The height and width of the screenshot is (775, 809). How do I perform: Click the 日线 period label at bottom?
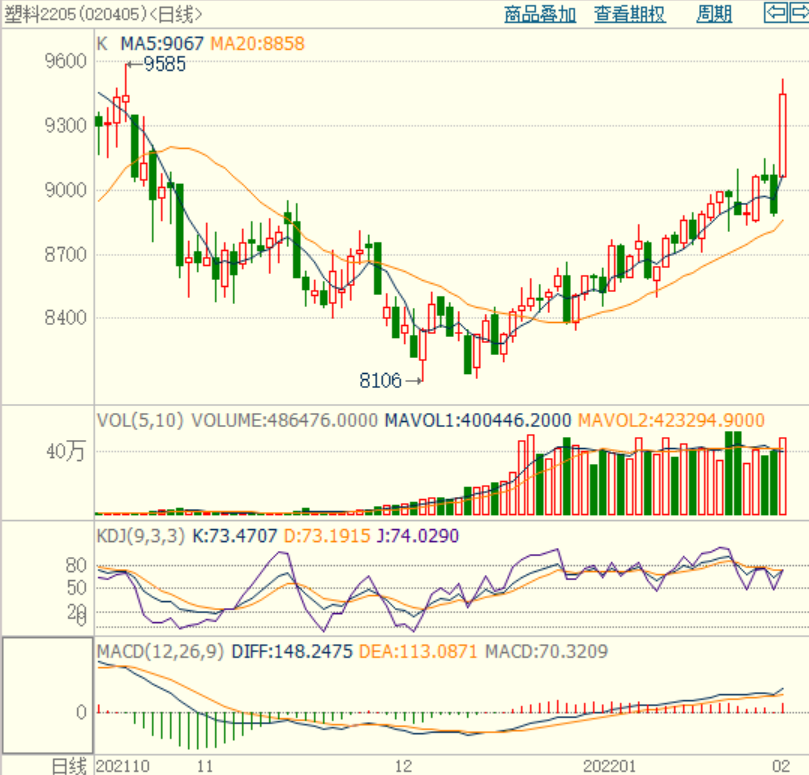coord(69,766)
